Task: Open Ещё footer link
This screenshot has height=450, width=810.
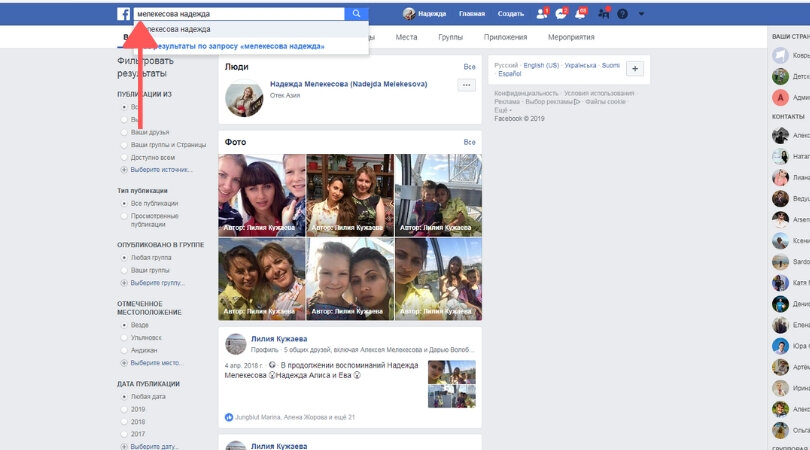Action: pos(501,110)
